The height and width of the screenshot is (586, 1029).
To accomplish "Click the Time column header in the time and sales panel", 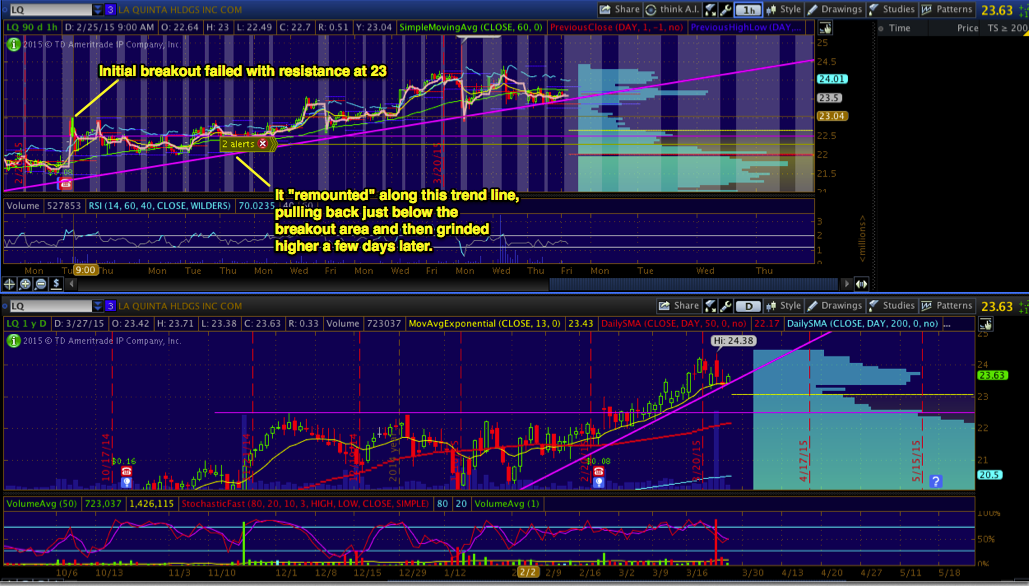I will (x=899, y=28).
